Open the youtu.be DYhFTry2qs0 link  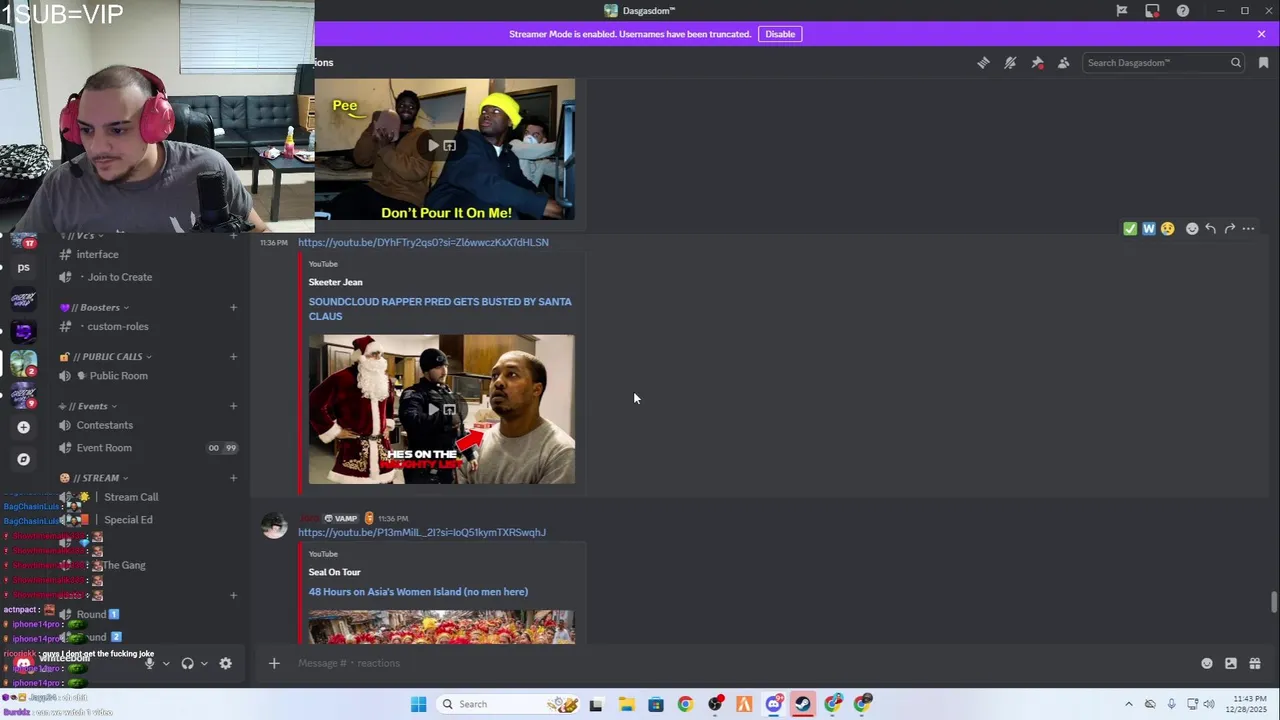tap(423, 242)
